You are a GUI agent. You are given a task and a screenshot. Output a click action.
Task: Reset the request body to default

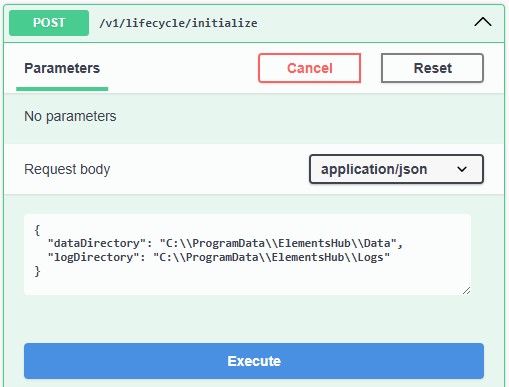click(x=432, y=68)
